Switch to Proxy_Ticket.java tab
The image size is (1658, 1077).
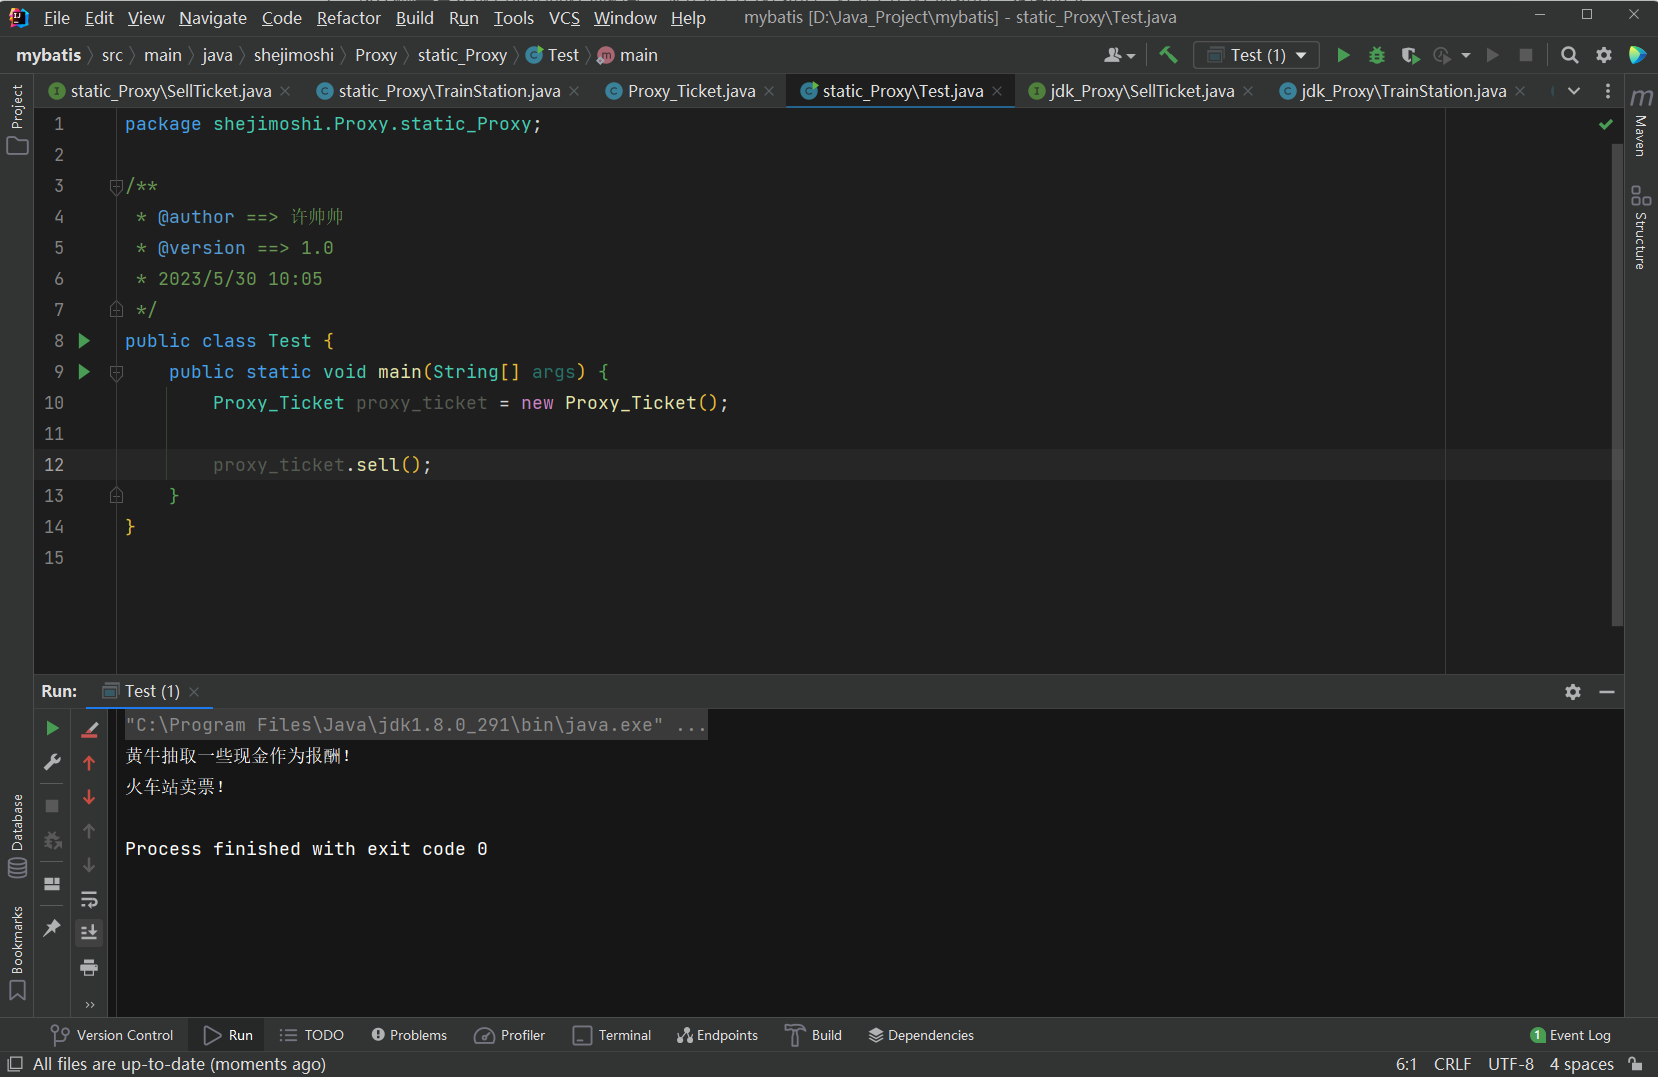[x=690, y=91]
